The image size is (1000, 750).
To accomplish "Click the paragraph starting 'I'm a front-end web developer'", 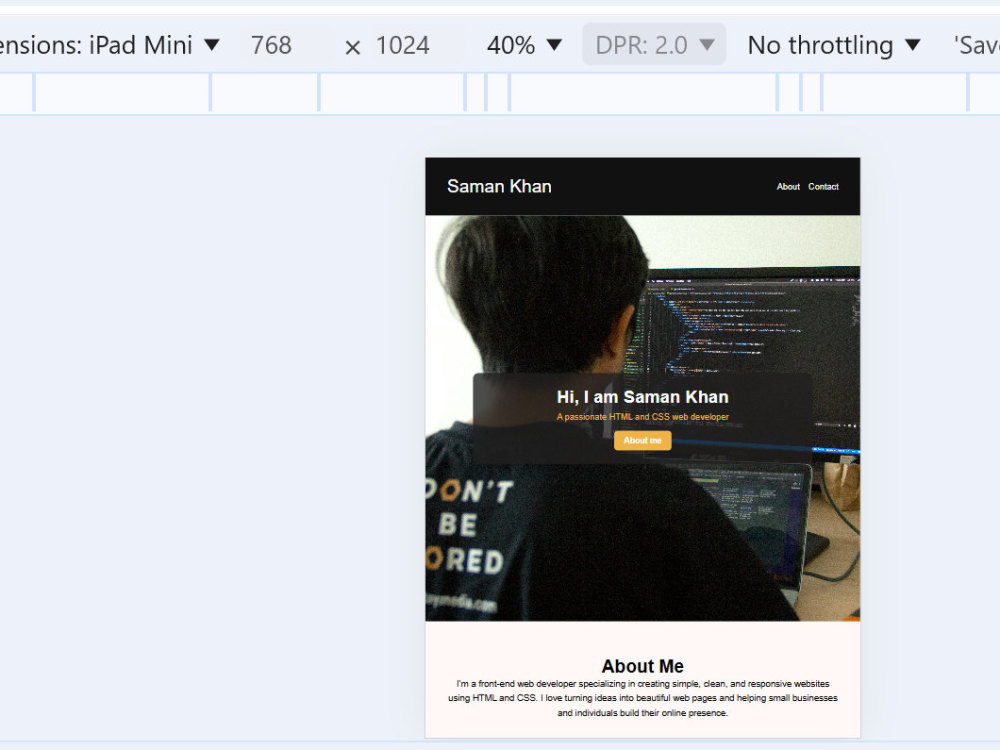I will click(642, 698).
